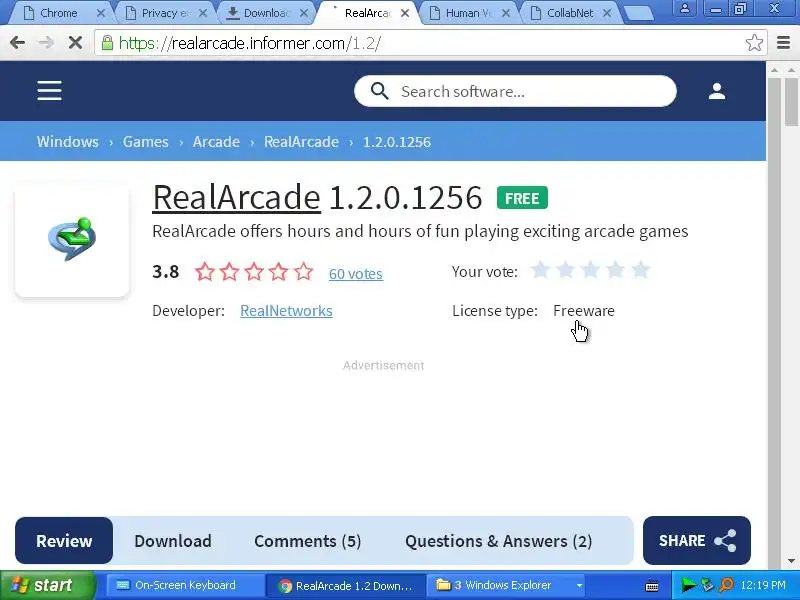Viewport: 800px width, 600px height.
Task: Click the Freeware license text
Action: [584, 311]
